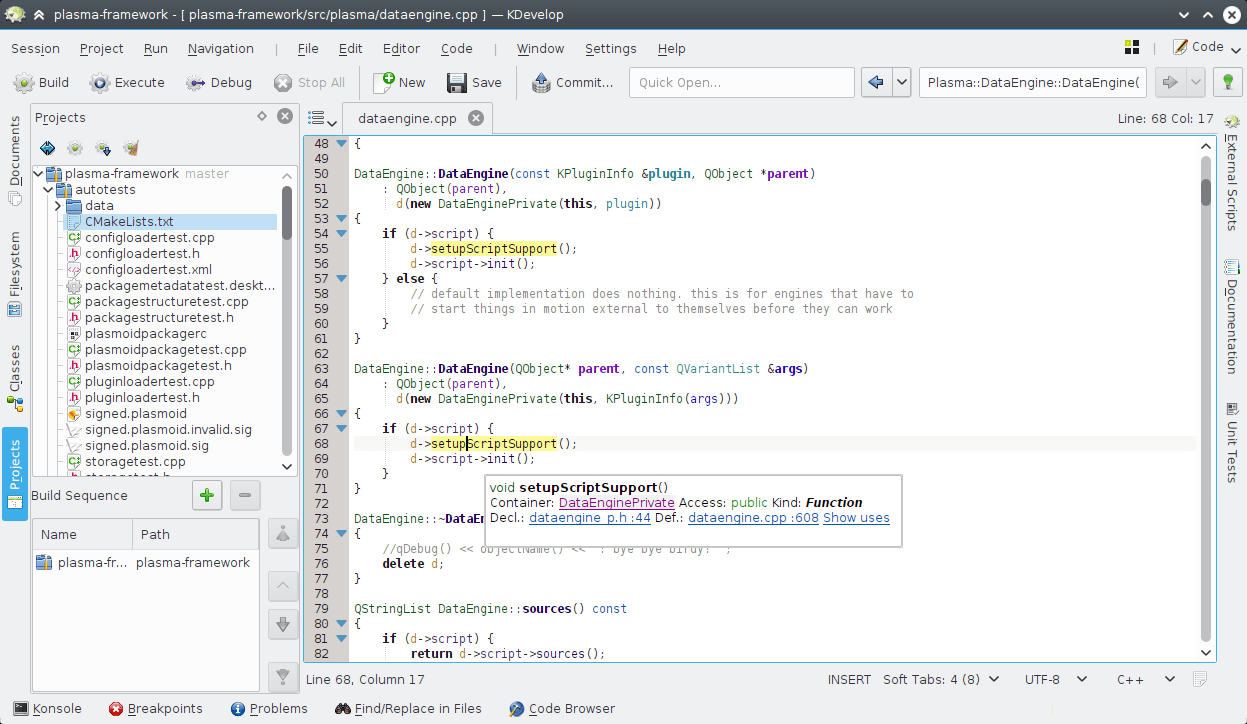Collapse the autotests folder in the project tree
The width and height of the screenshot is (1247, 724).
point(47,187)
